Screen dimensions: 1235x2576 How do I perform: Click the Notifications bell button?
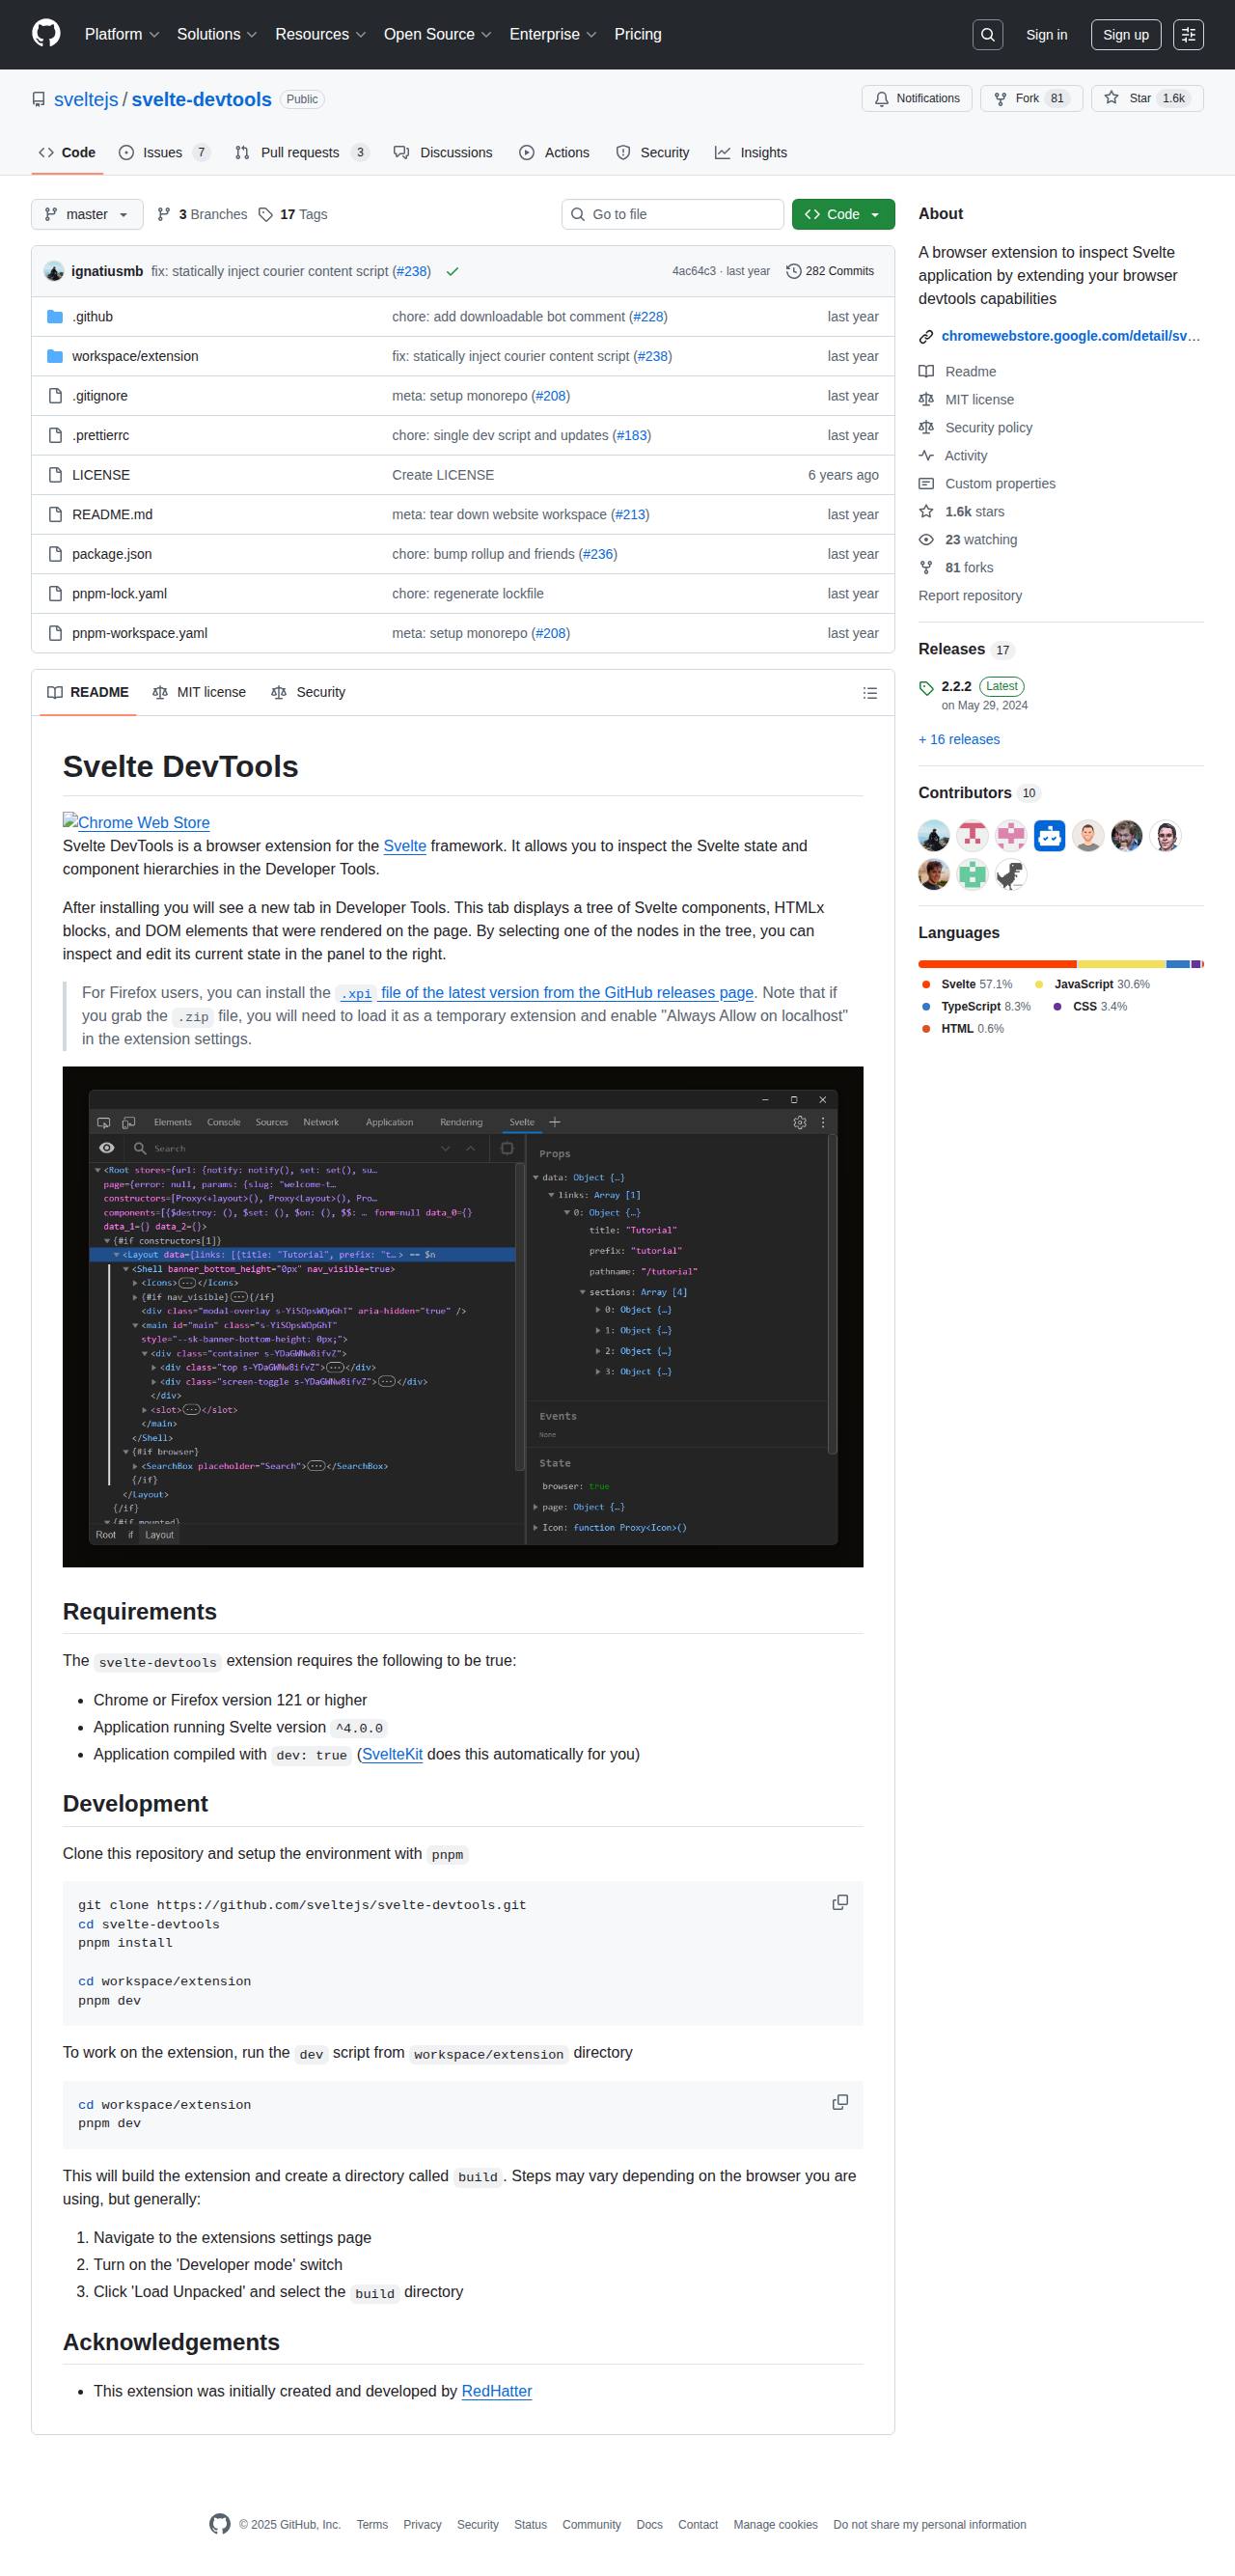point(916,99)
